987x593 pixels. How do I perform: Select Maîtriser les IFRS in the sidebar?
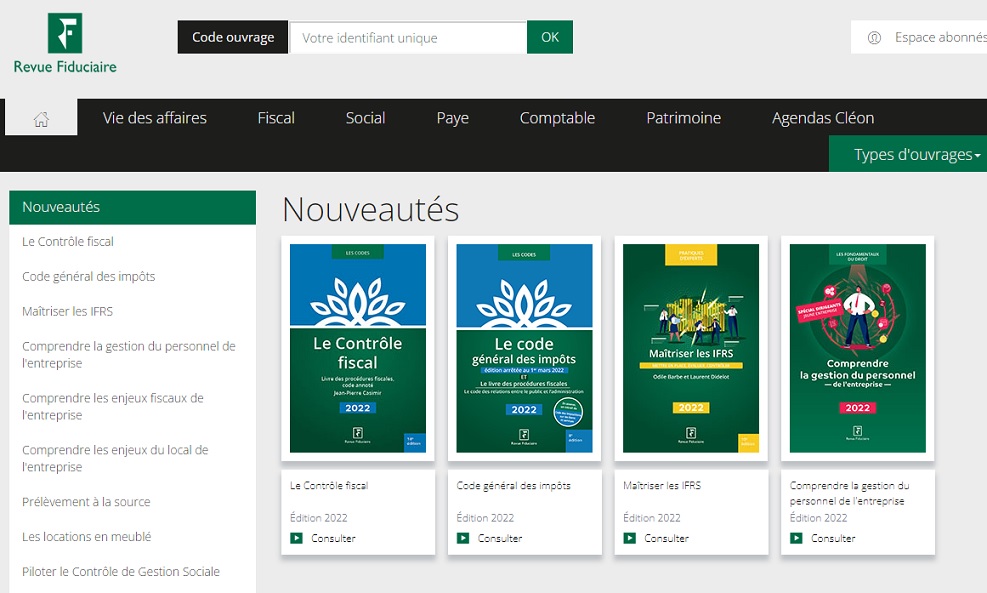pyautogui.click(x=67, y=311)
